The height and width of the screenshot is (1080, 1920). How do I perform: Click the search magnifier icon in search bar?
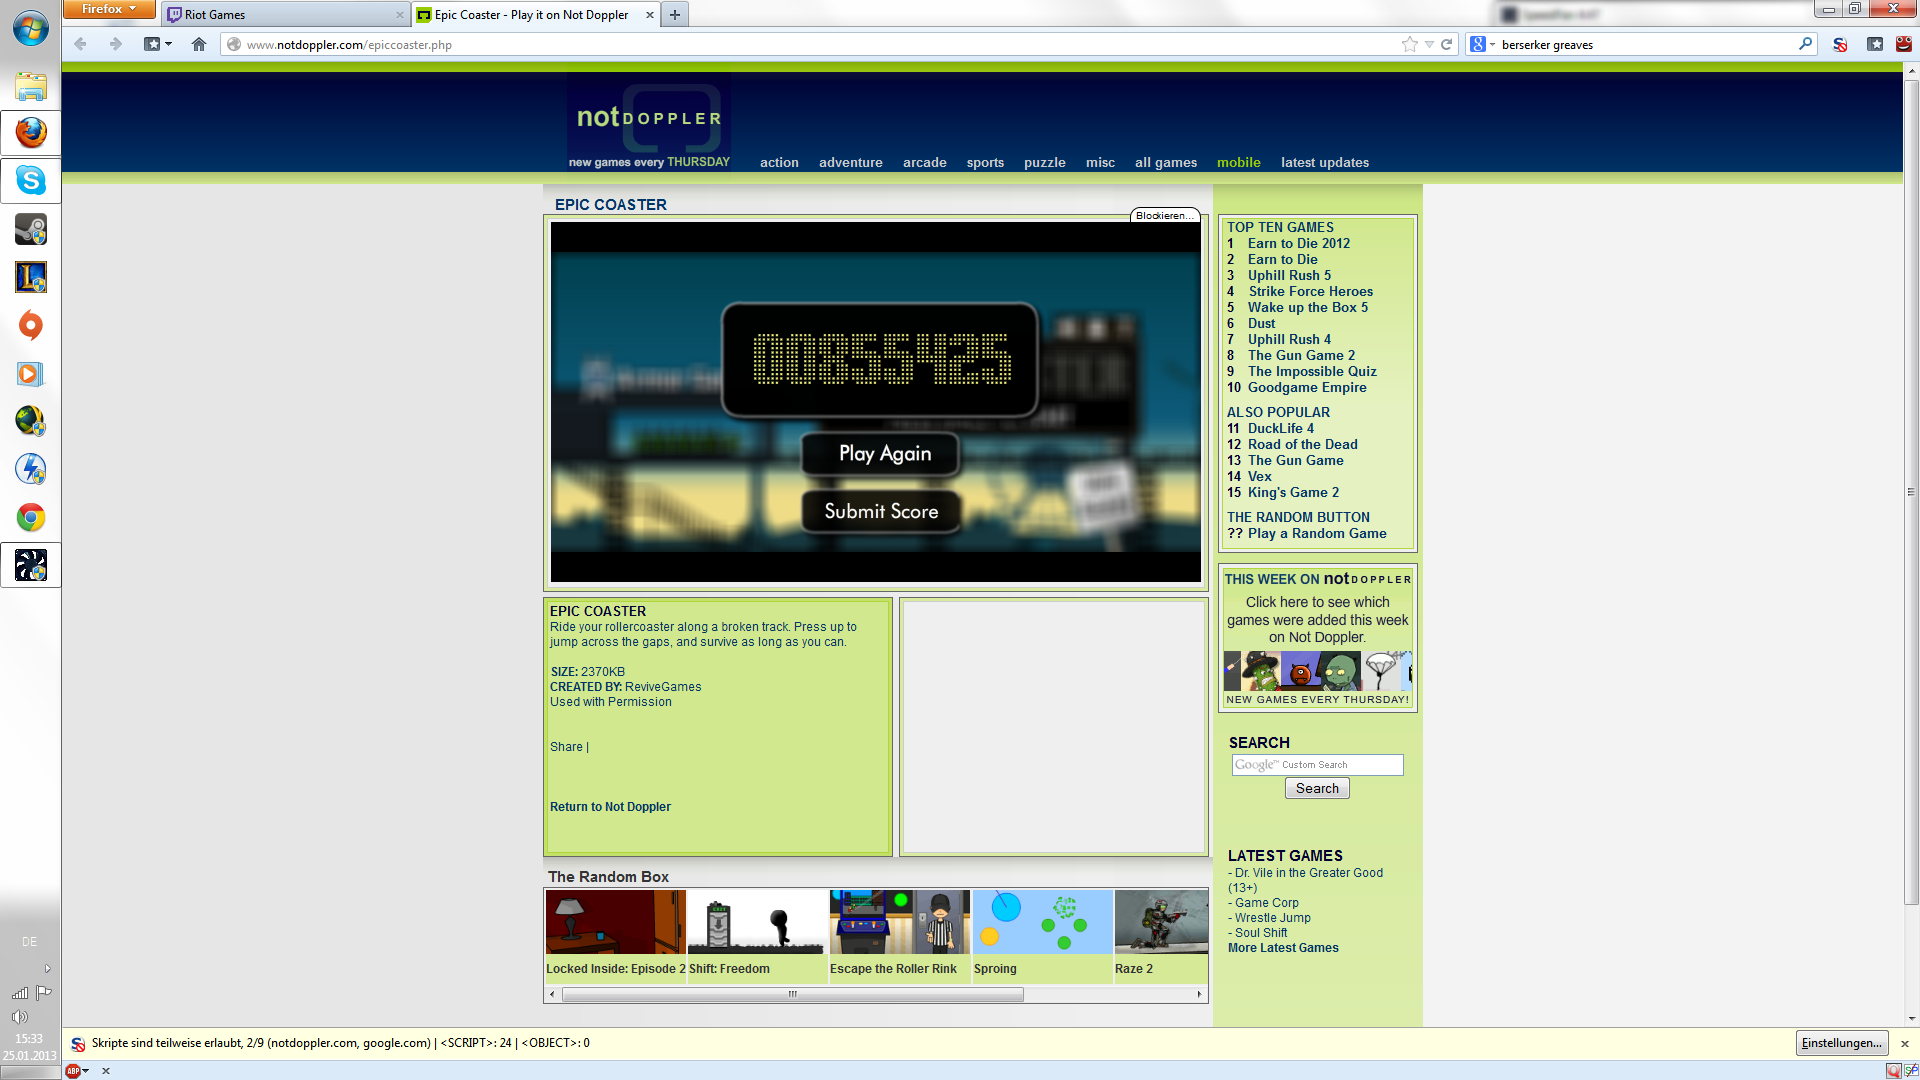click(x=1805, y=44)
